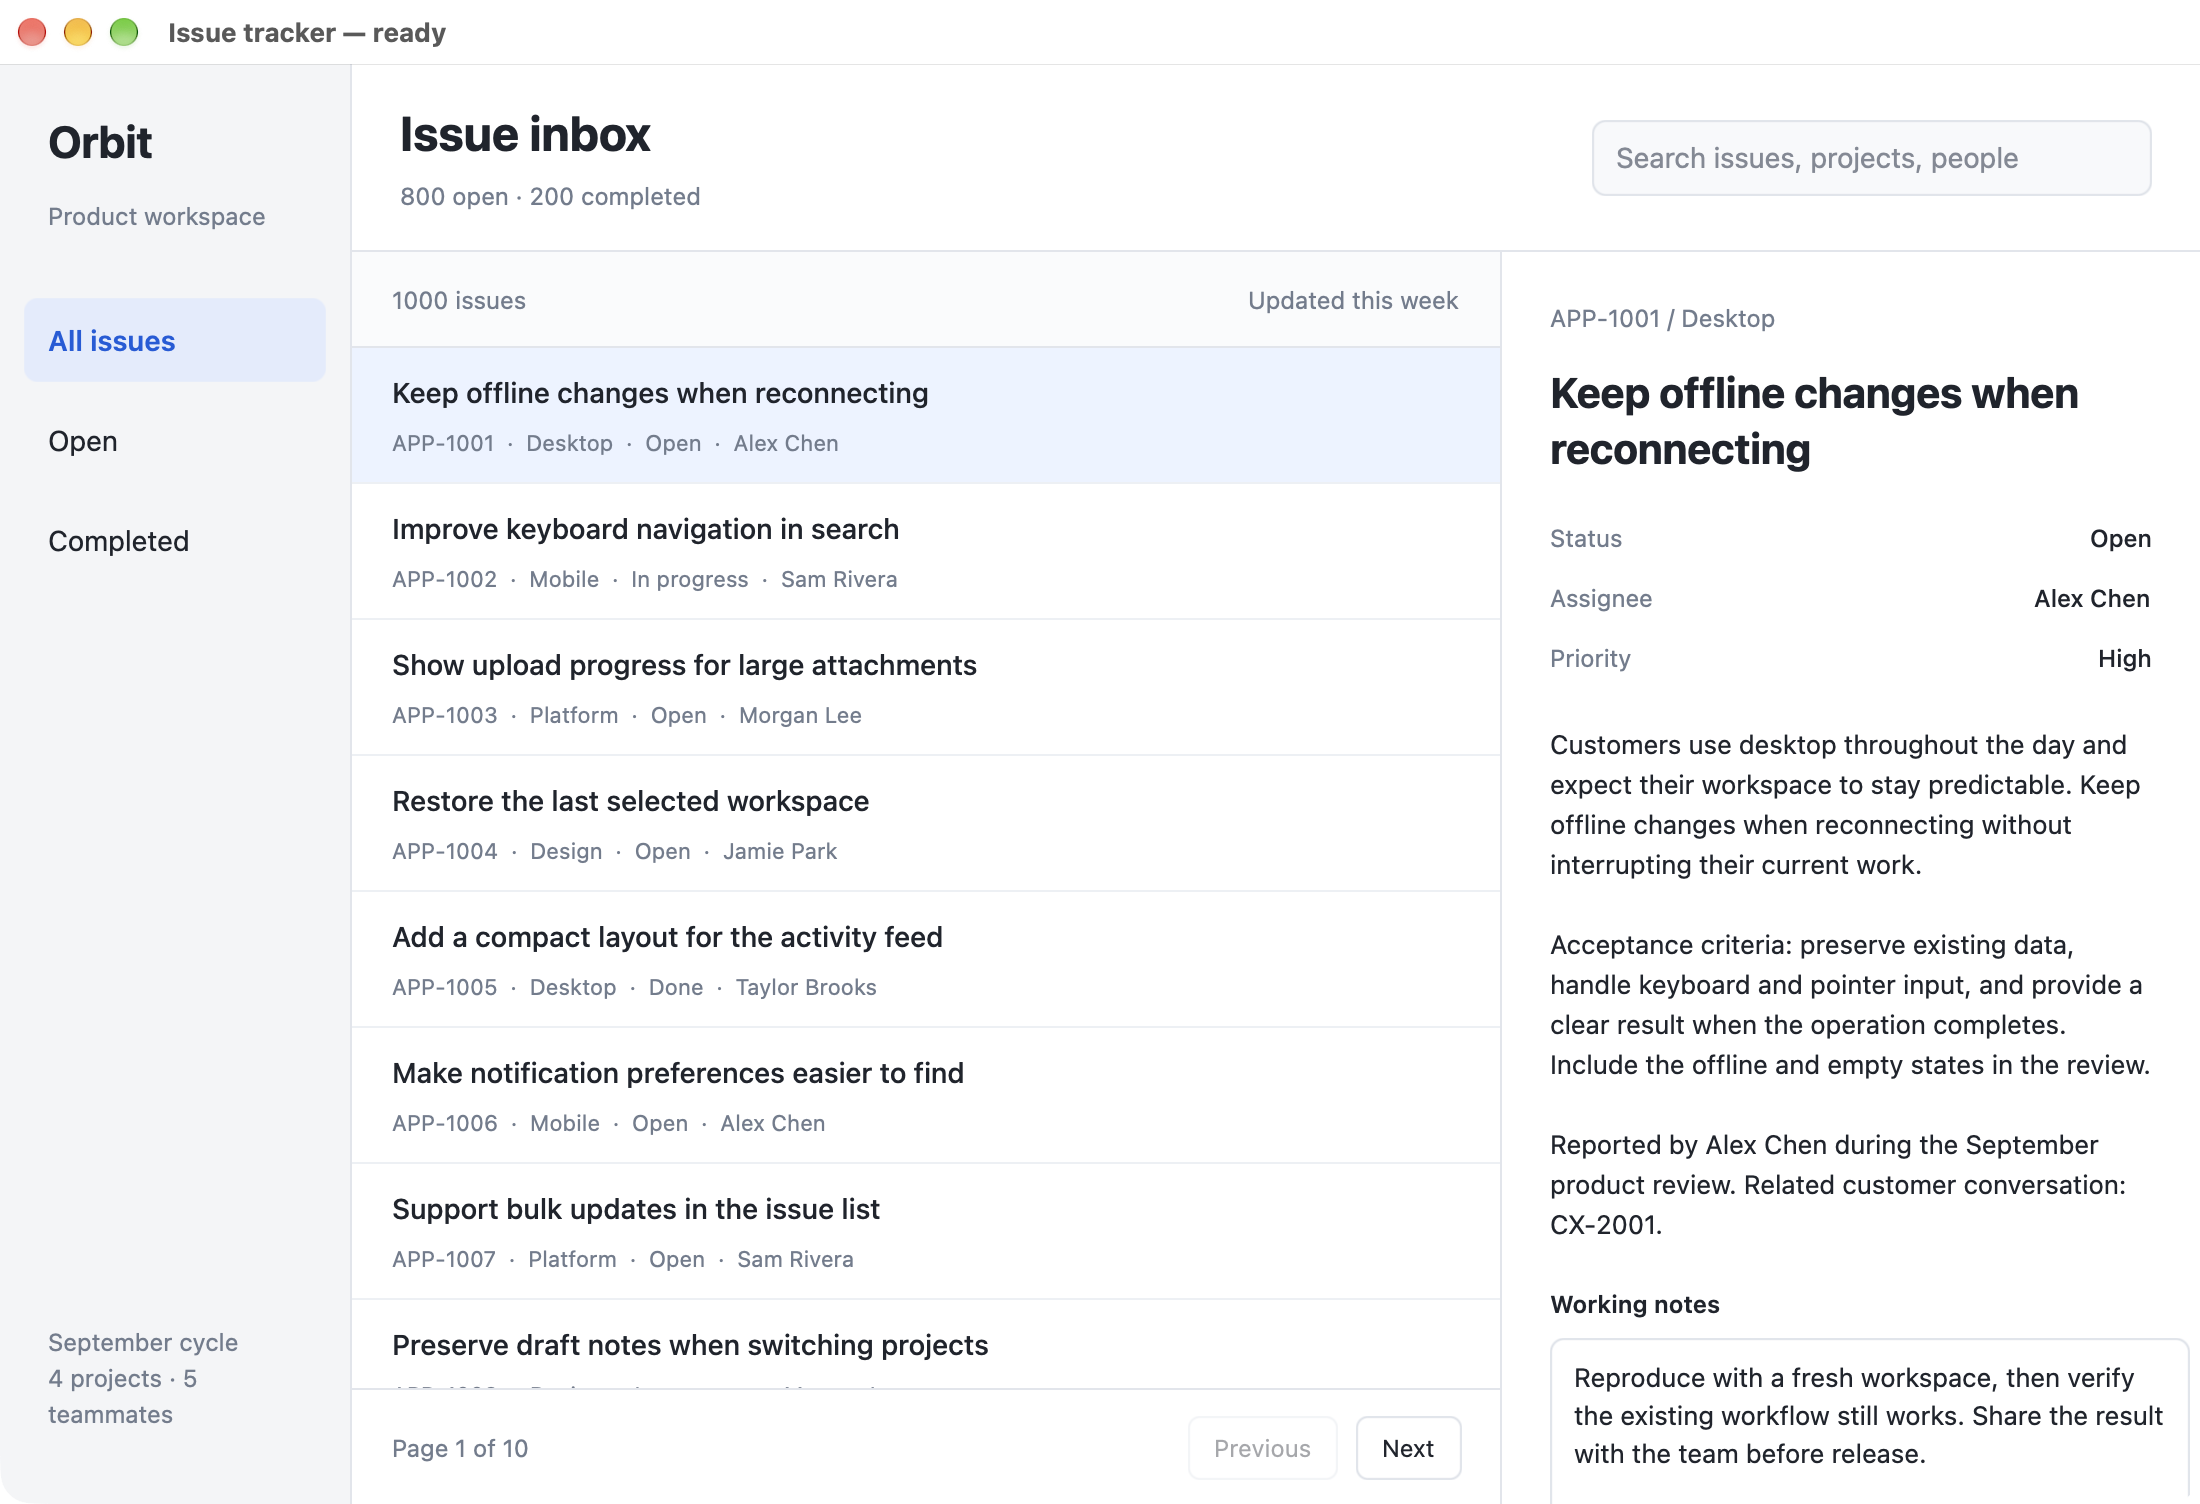Click the September cycle footer text
This screenshot has height=1504, width=2200.
pos(143,1342)
